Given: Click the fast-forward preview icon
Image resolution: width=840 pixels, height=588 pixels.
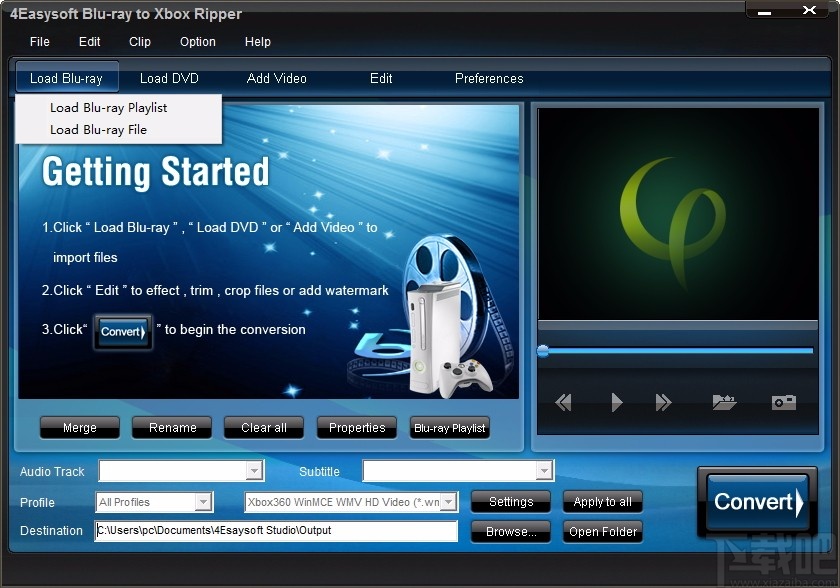Looking at the screenshot, I should (x=663, y=402).
